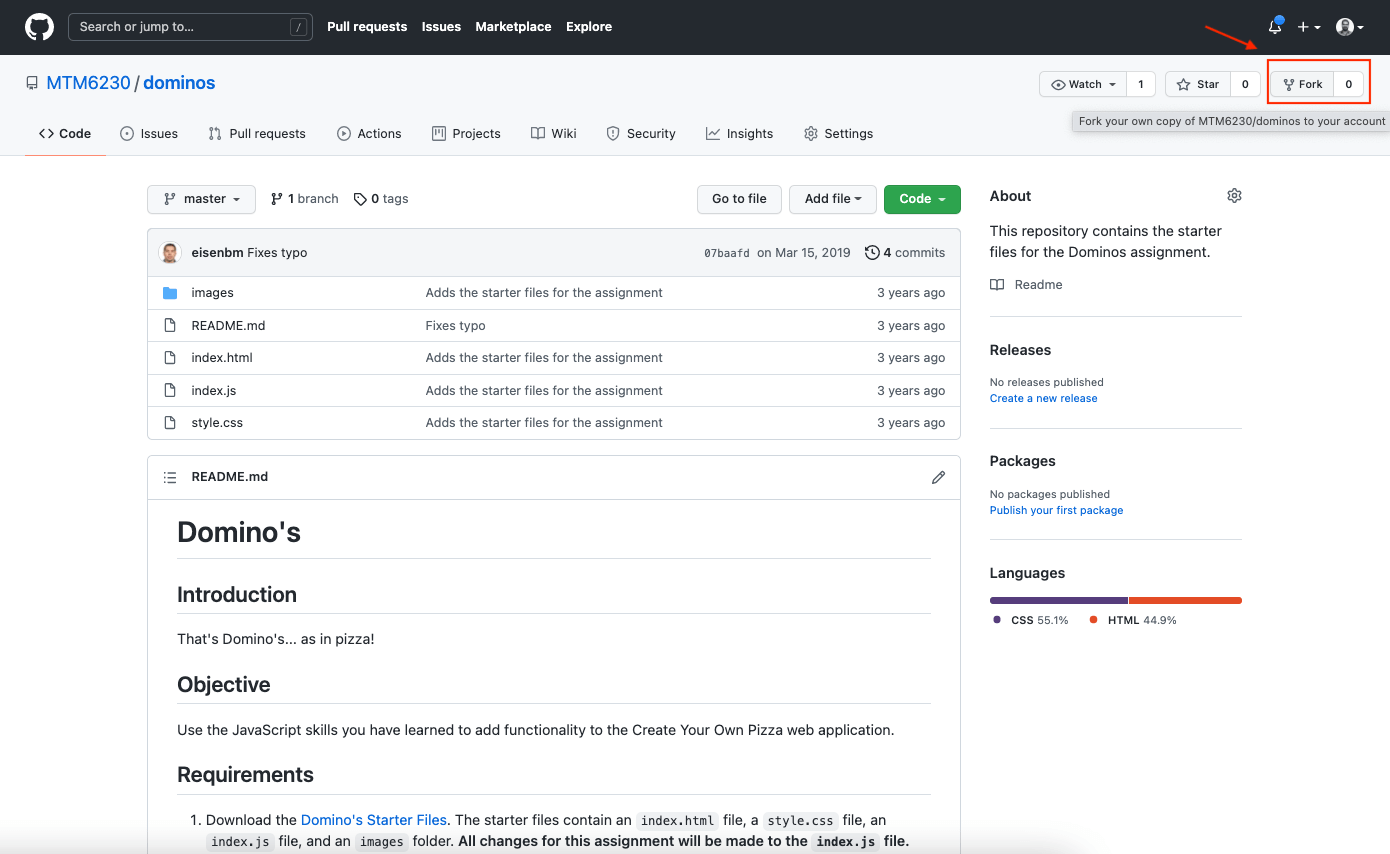Image resolution: width=1390 pixels, height=854 pixels.
Task: Open the About section settings gear
Action: click(x=1234, y=195)
